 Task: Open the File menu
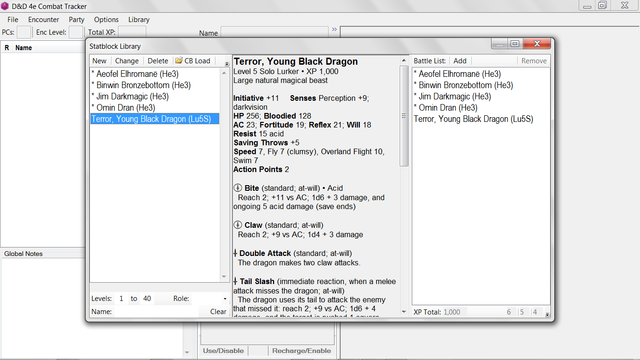(x=13, y=20)
